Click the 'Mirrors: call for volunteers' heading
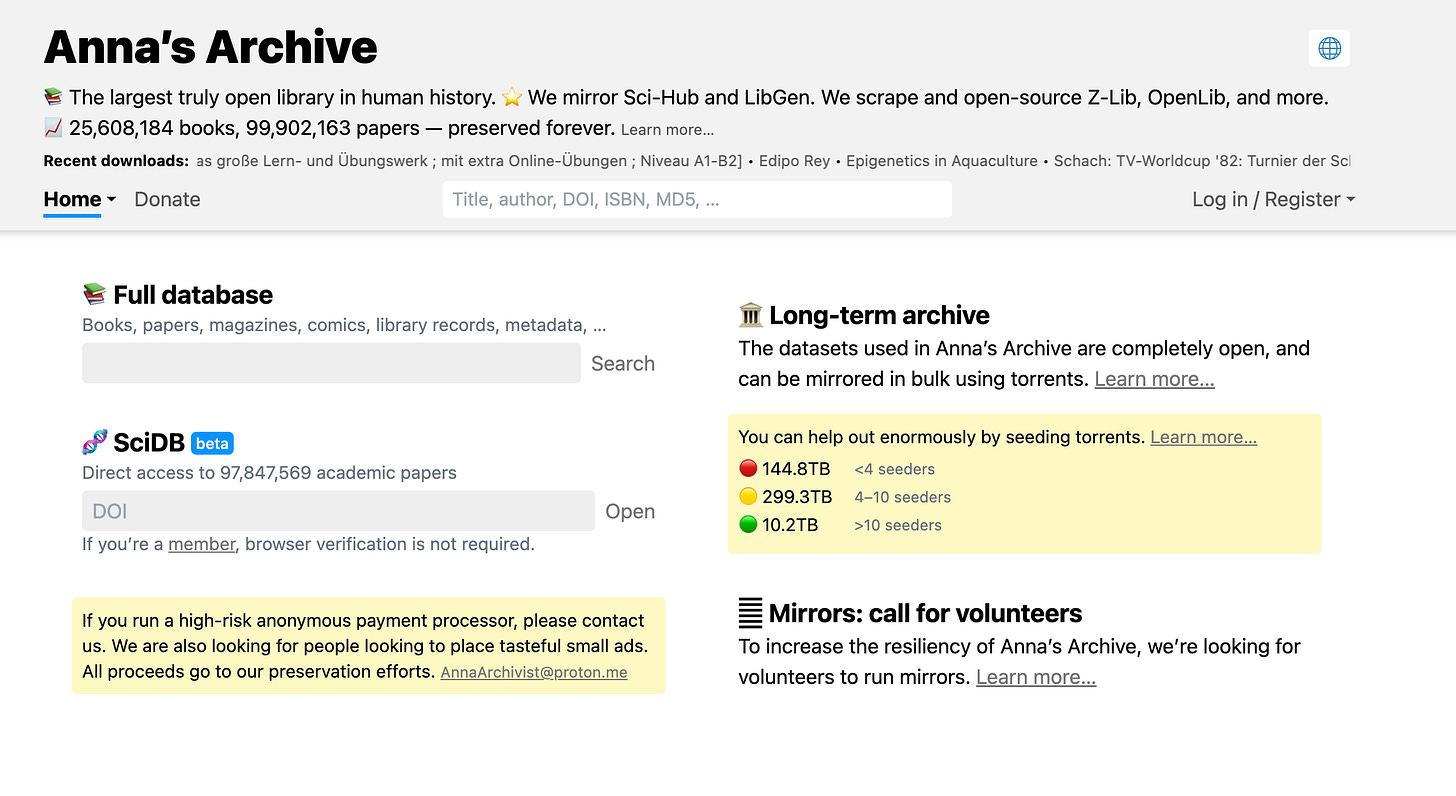 [926, 613]
